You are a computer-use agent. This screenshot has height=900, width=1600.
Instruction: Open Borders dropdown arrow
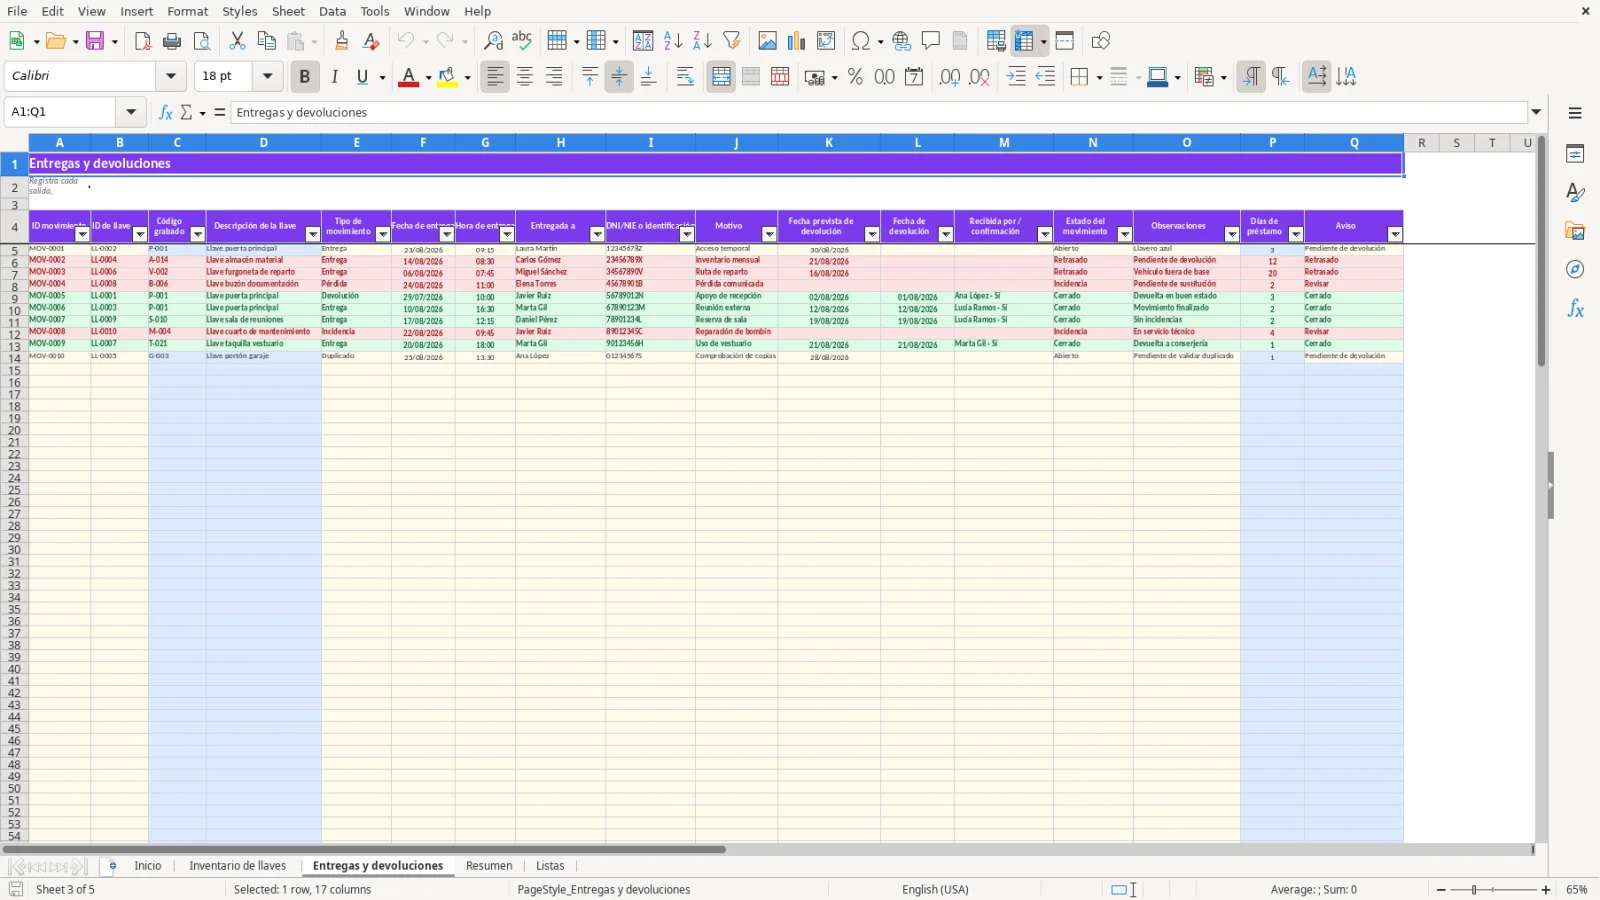tap(1100, 77)
